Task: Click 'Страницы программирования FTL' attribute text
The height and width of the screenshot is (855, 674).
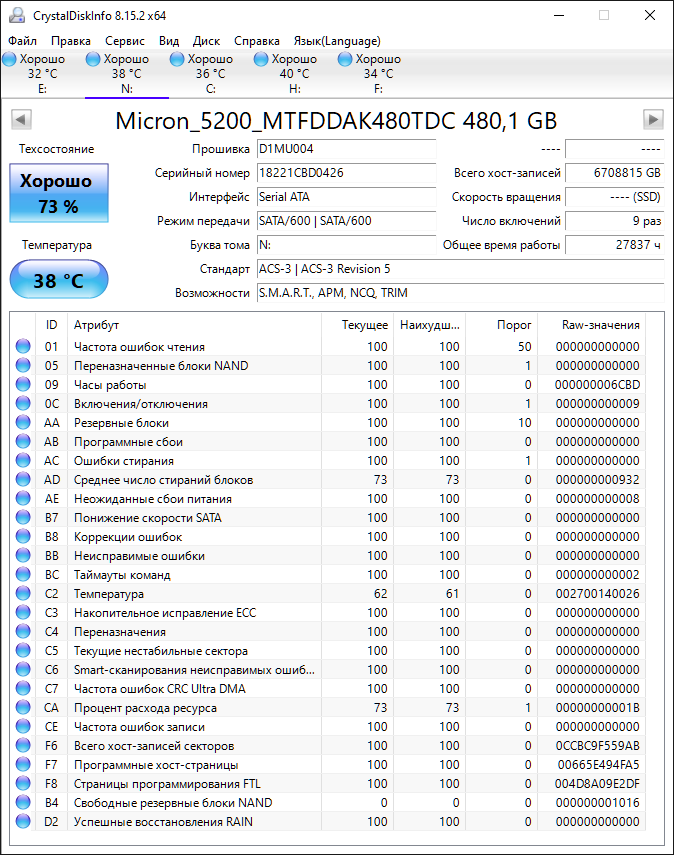Action: click(167, 784)
